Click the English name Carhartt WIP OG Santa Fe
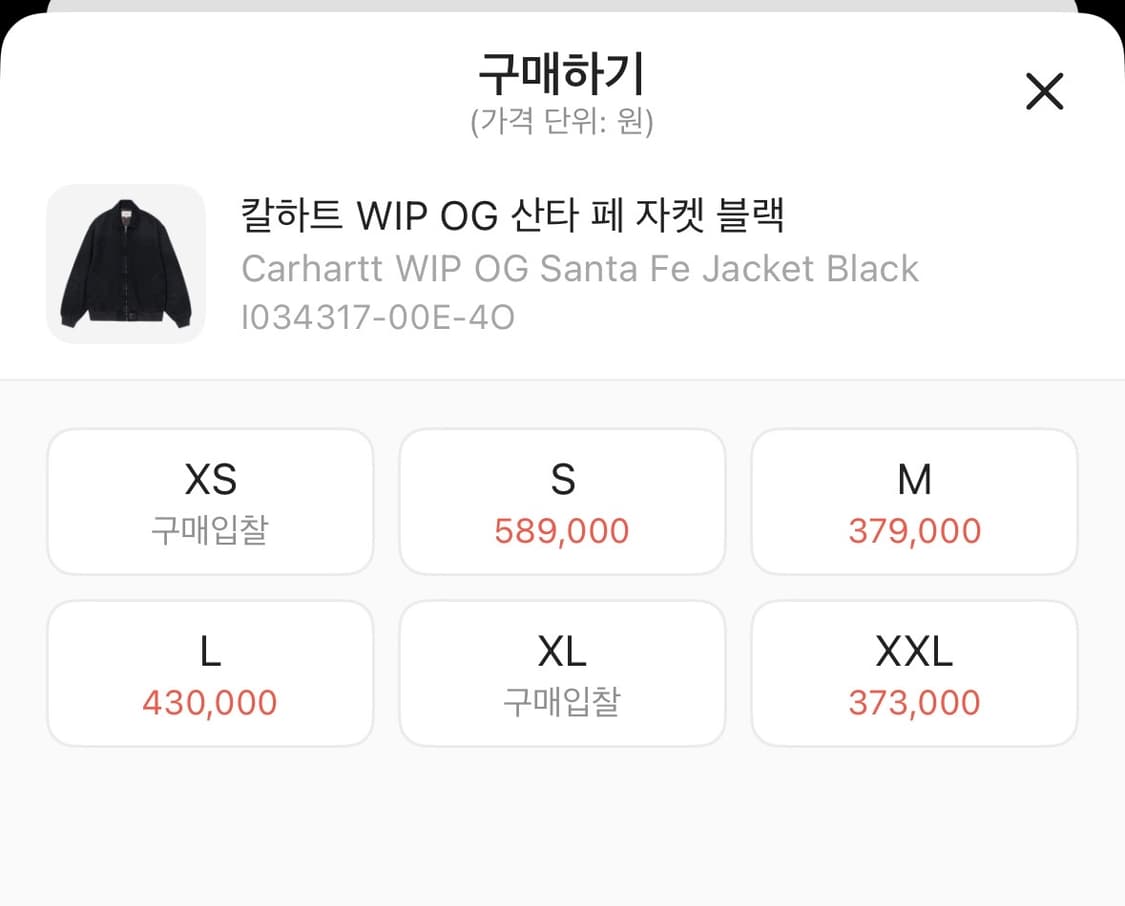The height and width of the screenshot is (906, 1125). 580,268
